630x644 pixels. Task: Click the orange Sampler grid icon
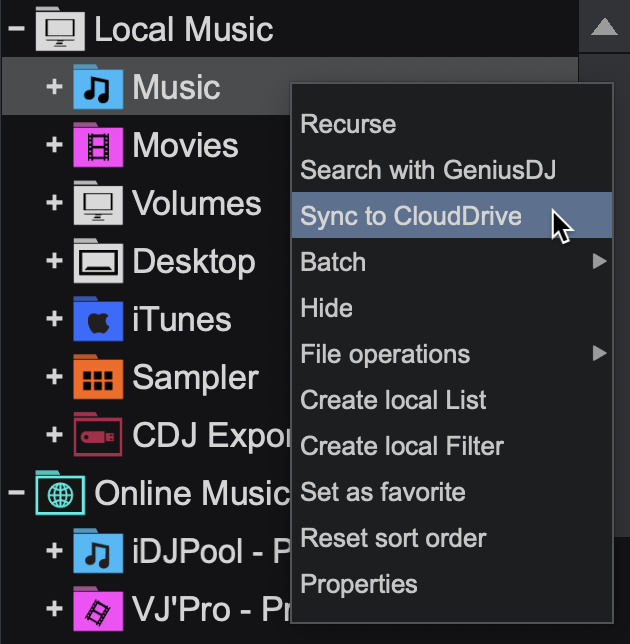pos(97,378)
